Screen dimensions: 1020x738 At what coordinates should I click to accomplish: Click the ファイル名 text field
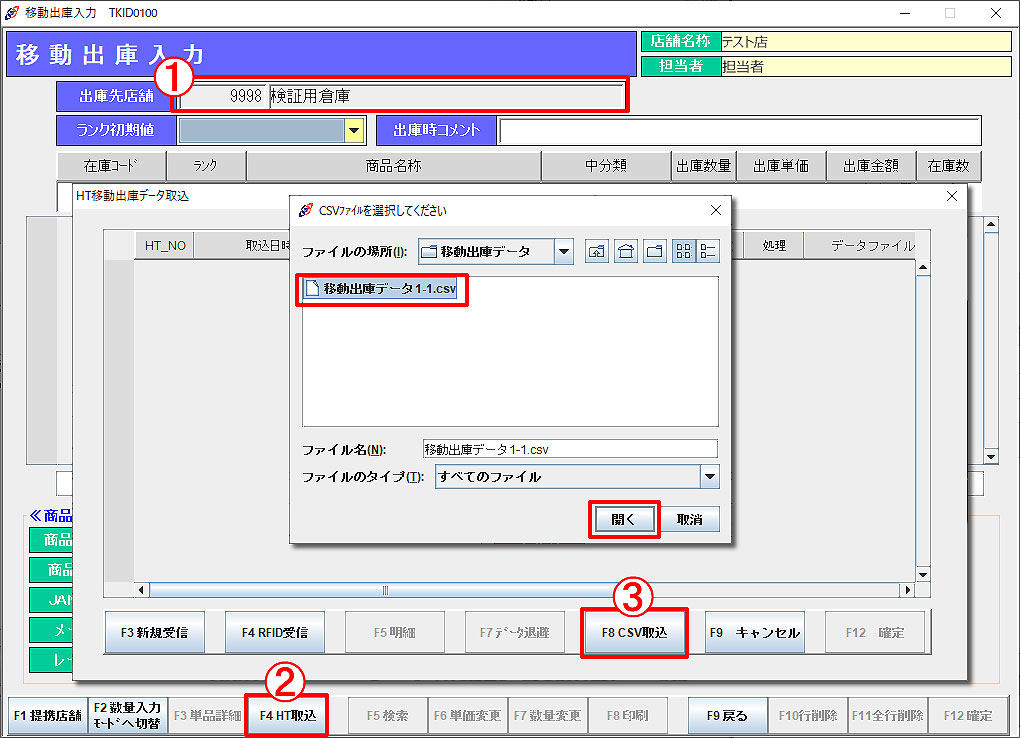(x=570, y=449)
